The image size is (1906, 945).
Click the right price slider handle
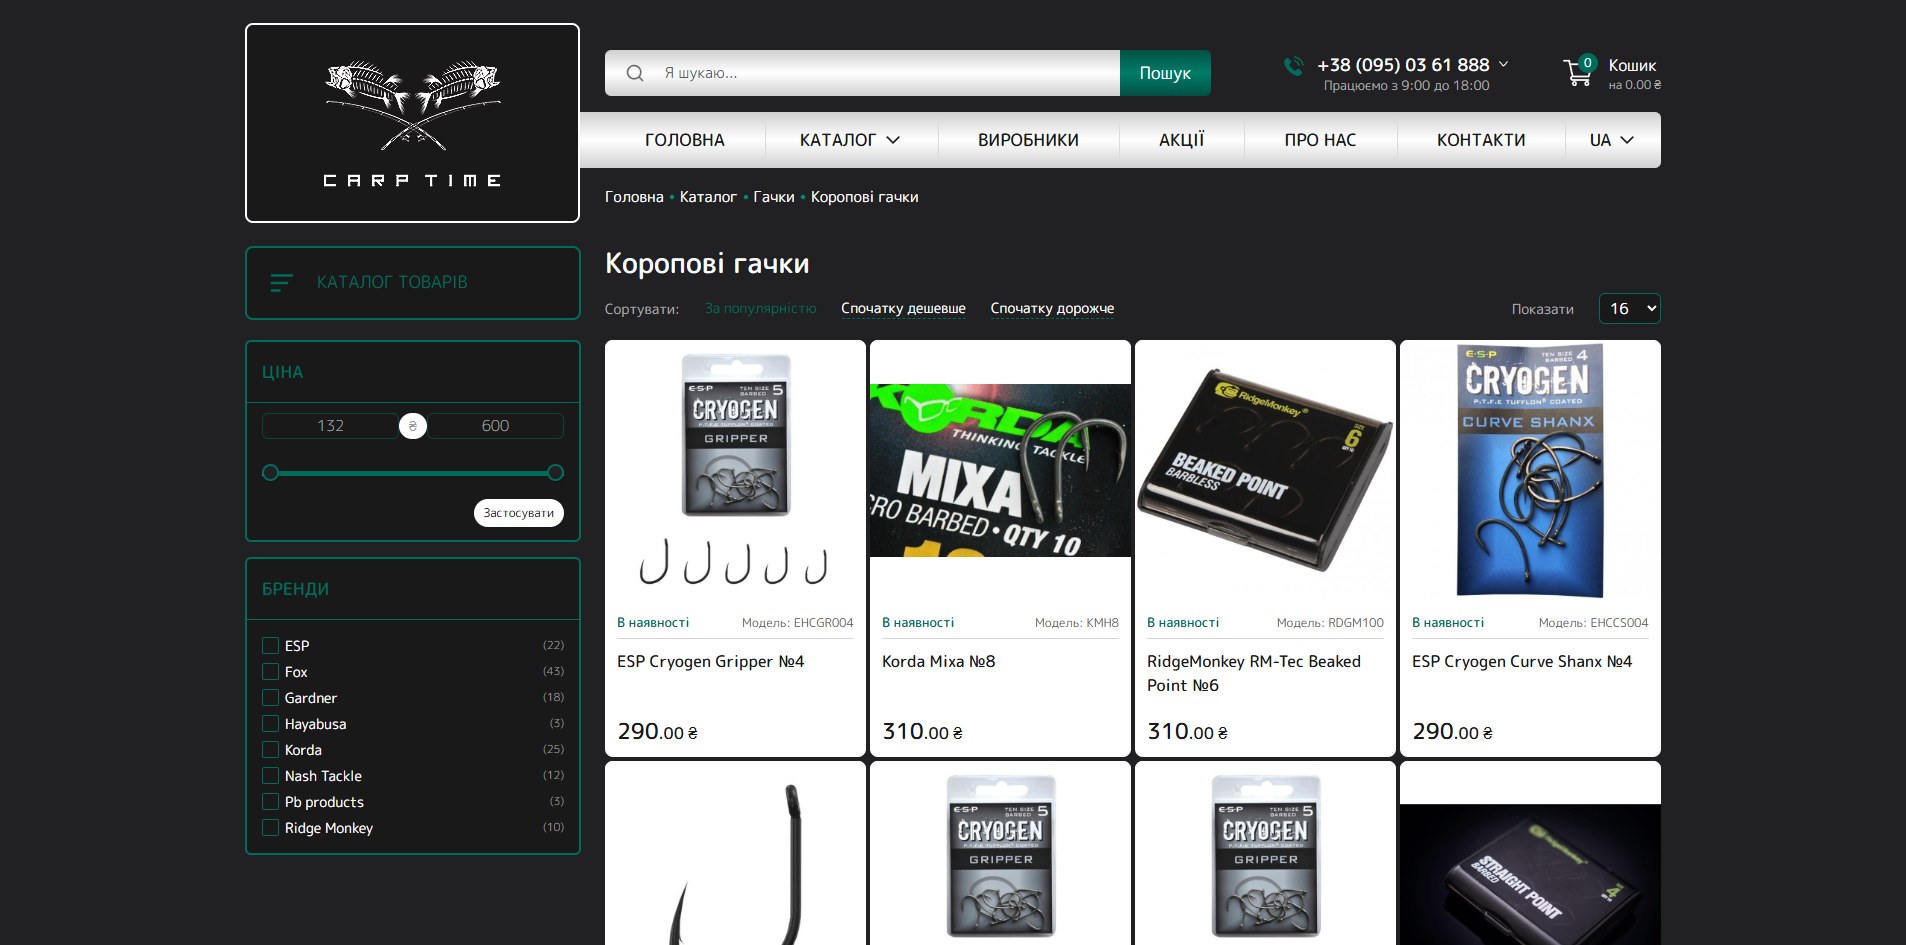[556, 473]
